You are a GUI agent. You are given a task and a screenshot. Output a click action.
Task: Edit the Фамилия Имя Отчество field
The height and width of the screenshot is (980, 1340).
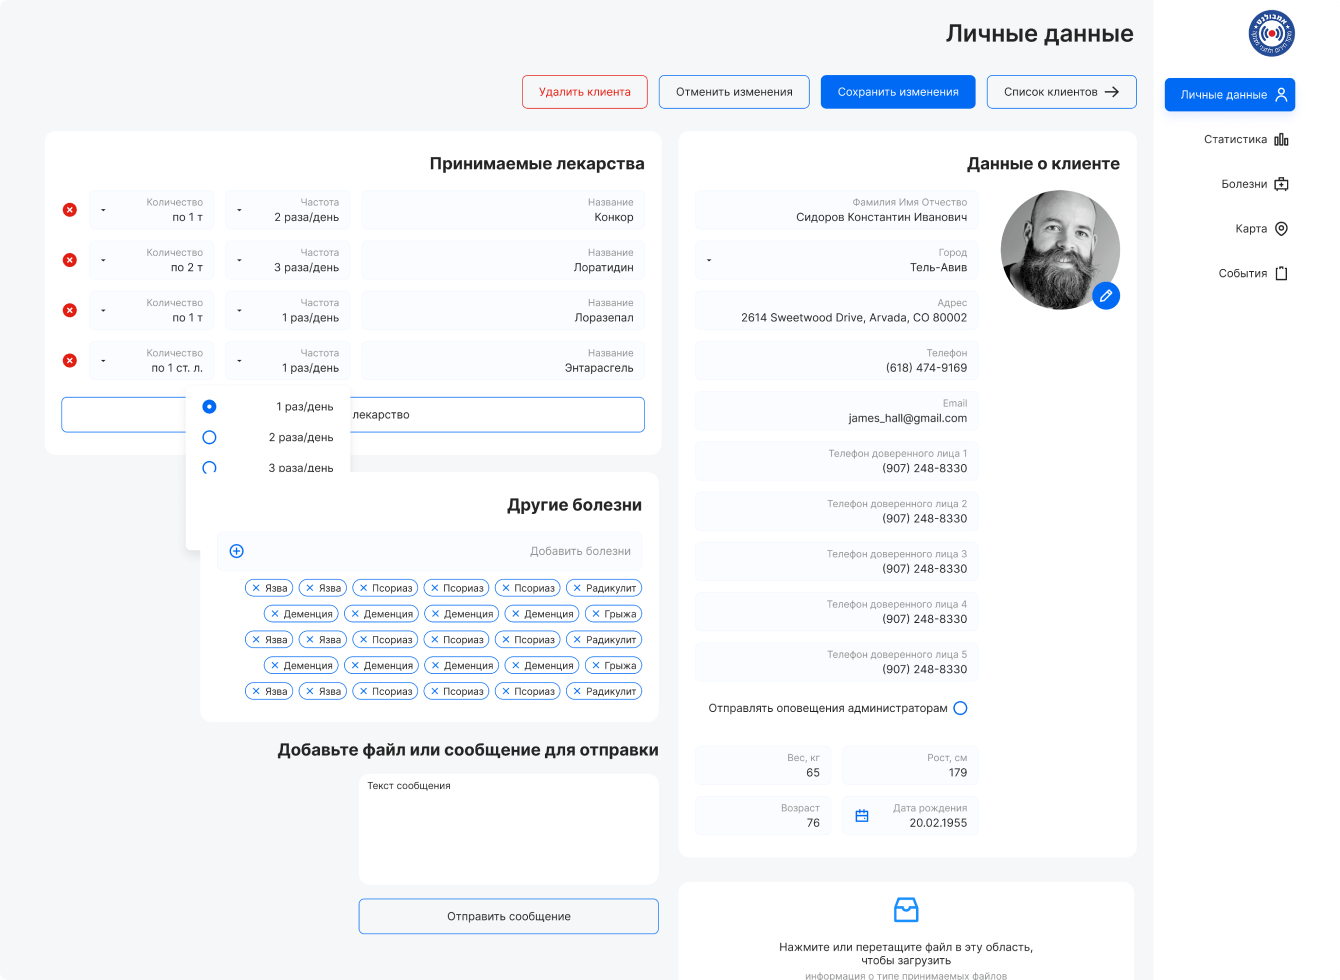(836, 210)
